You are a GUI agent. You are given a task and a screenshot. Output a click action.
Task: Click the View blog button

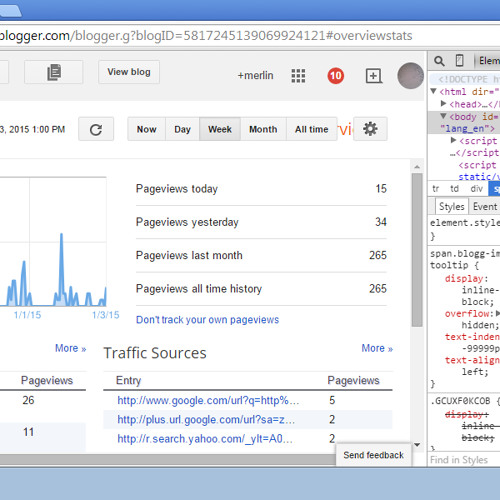click(129, 72)
